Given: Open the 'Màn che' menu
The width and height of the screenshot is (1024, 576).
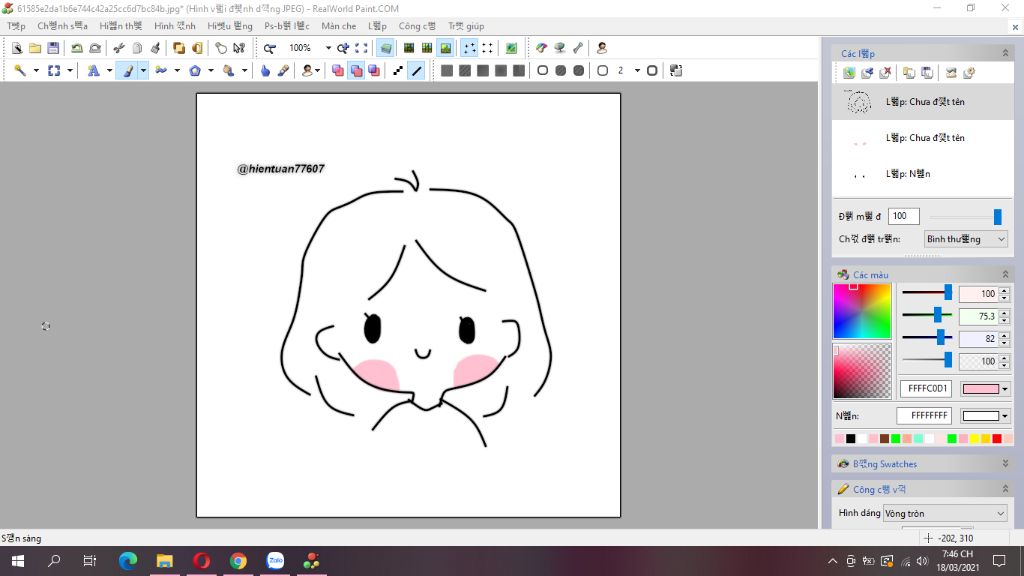Looking at the screenshot, I should click(338, 26).
